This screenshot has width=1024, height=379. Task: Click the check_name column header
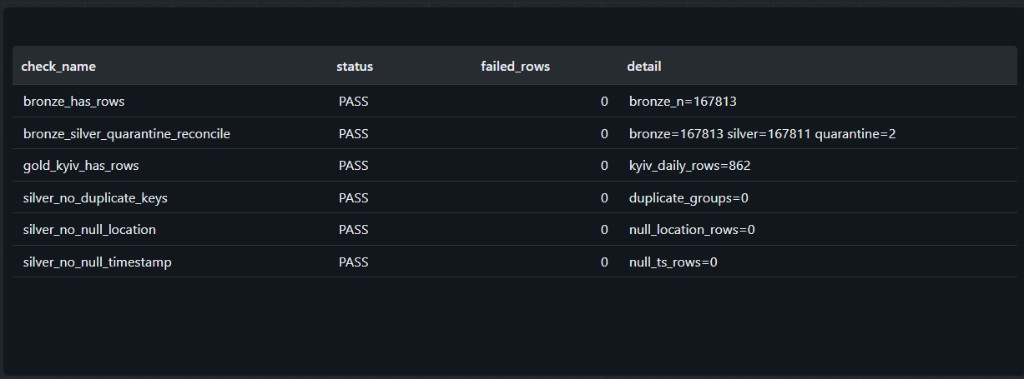click(x=58, y=67)
